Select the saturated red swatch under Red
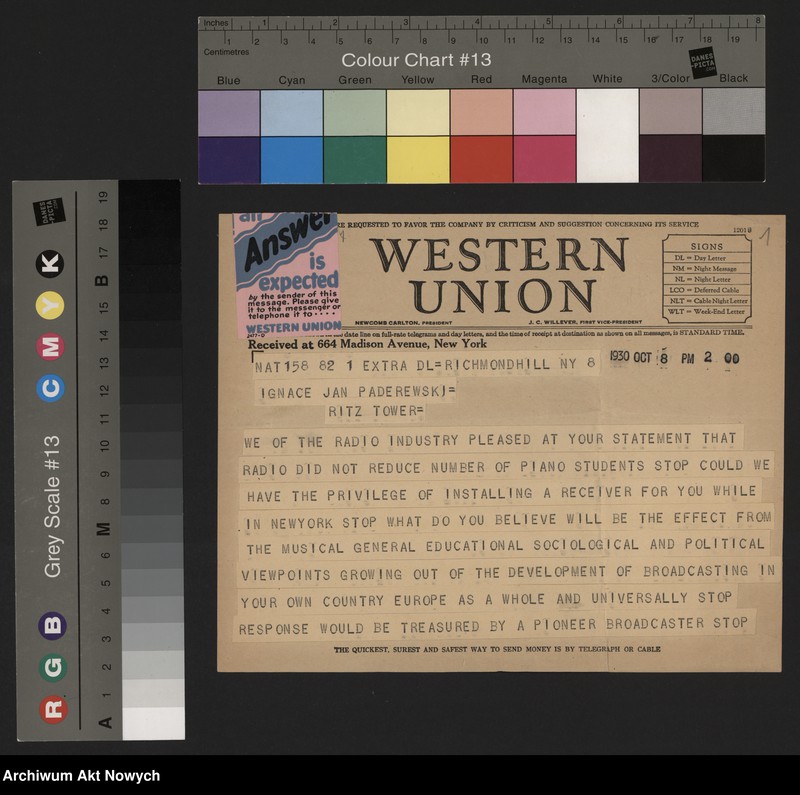This screenshot has height=795, width=800. click(x=481, y=159)
